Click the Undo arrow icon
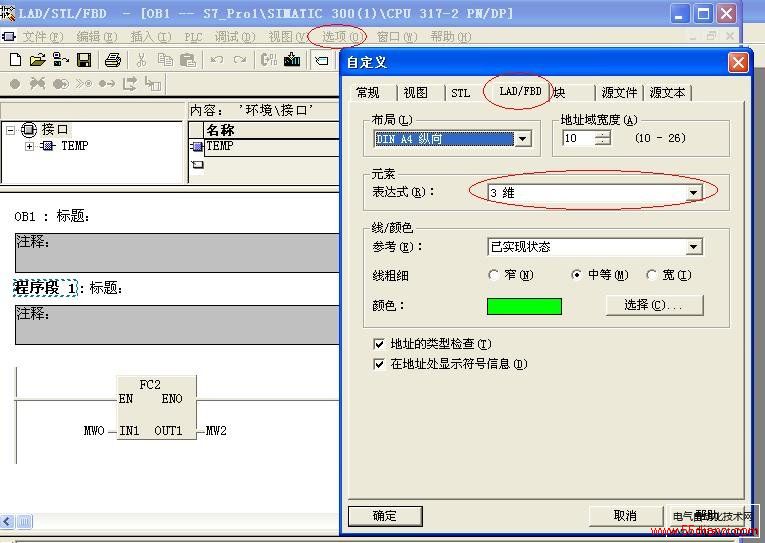The height and width of the screenshot is (543, 765). coord(217,60)
